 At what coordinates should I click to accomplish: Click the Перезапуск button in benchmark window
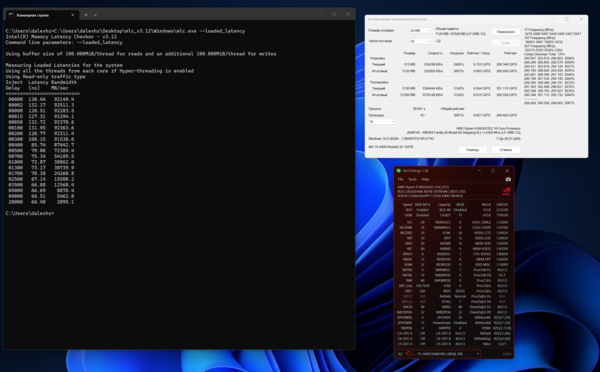[x=505, y=32]
